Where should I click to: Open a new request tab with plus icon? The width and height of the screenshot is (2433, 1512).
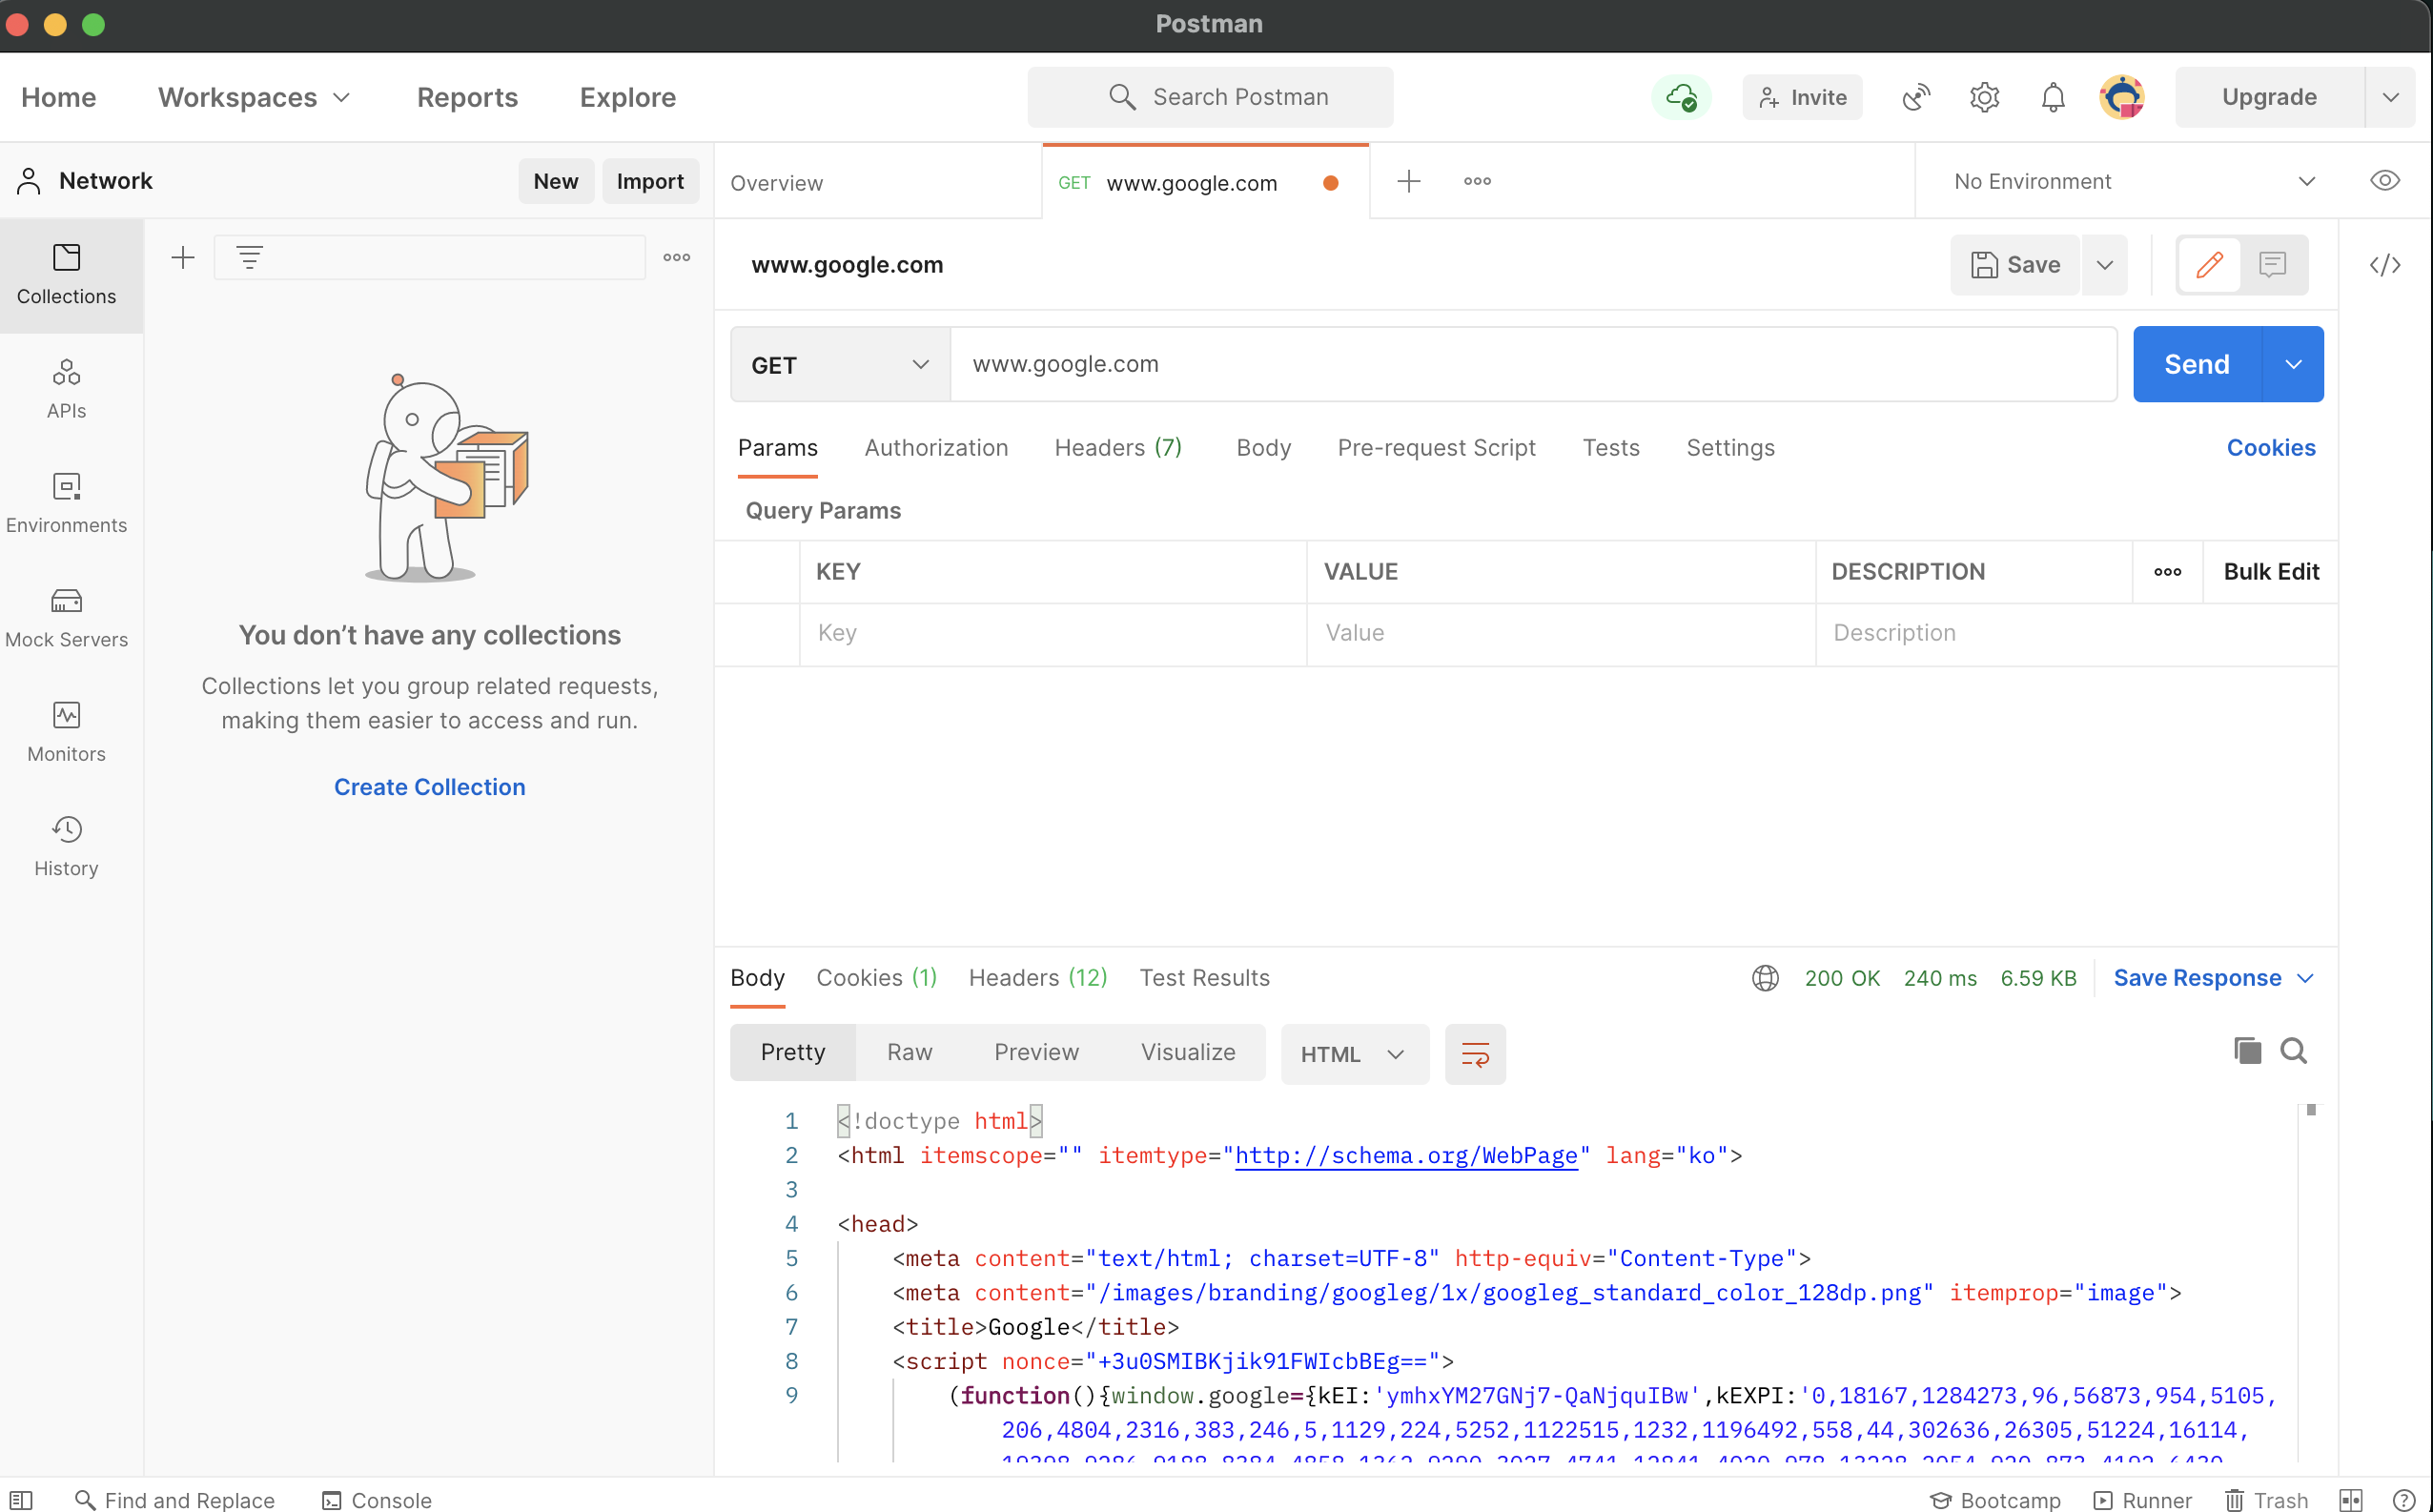click(1409, 181)
